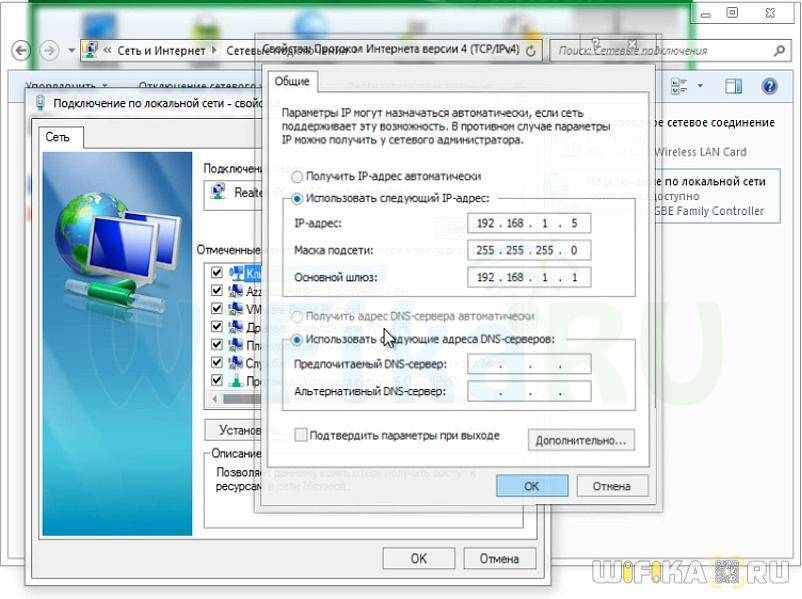
Task: Open Help via the blue question mark icon
Action: tap(770, 87)
